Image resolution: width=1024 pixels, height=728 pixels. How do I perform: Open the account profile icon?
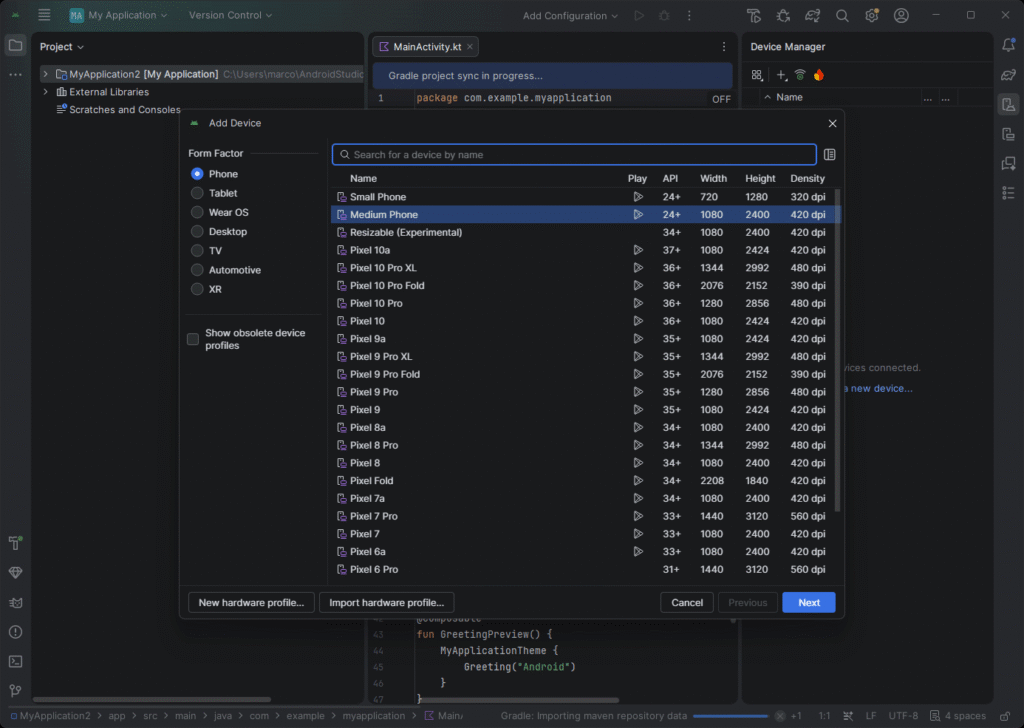[x=901, y=16]
